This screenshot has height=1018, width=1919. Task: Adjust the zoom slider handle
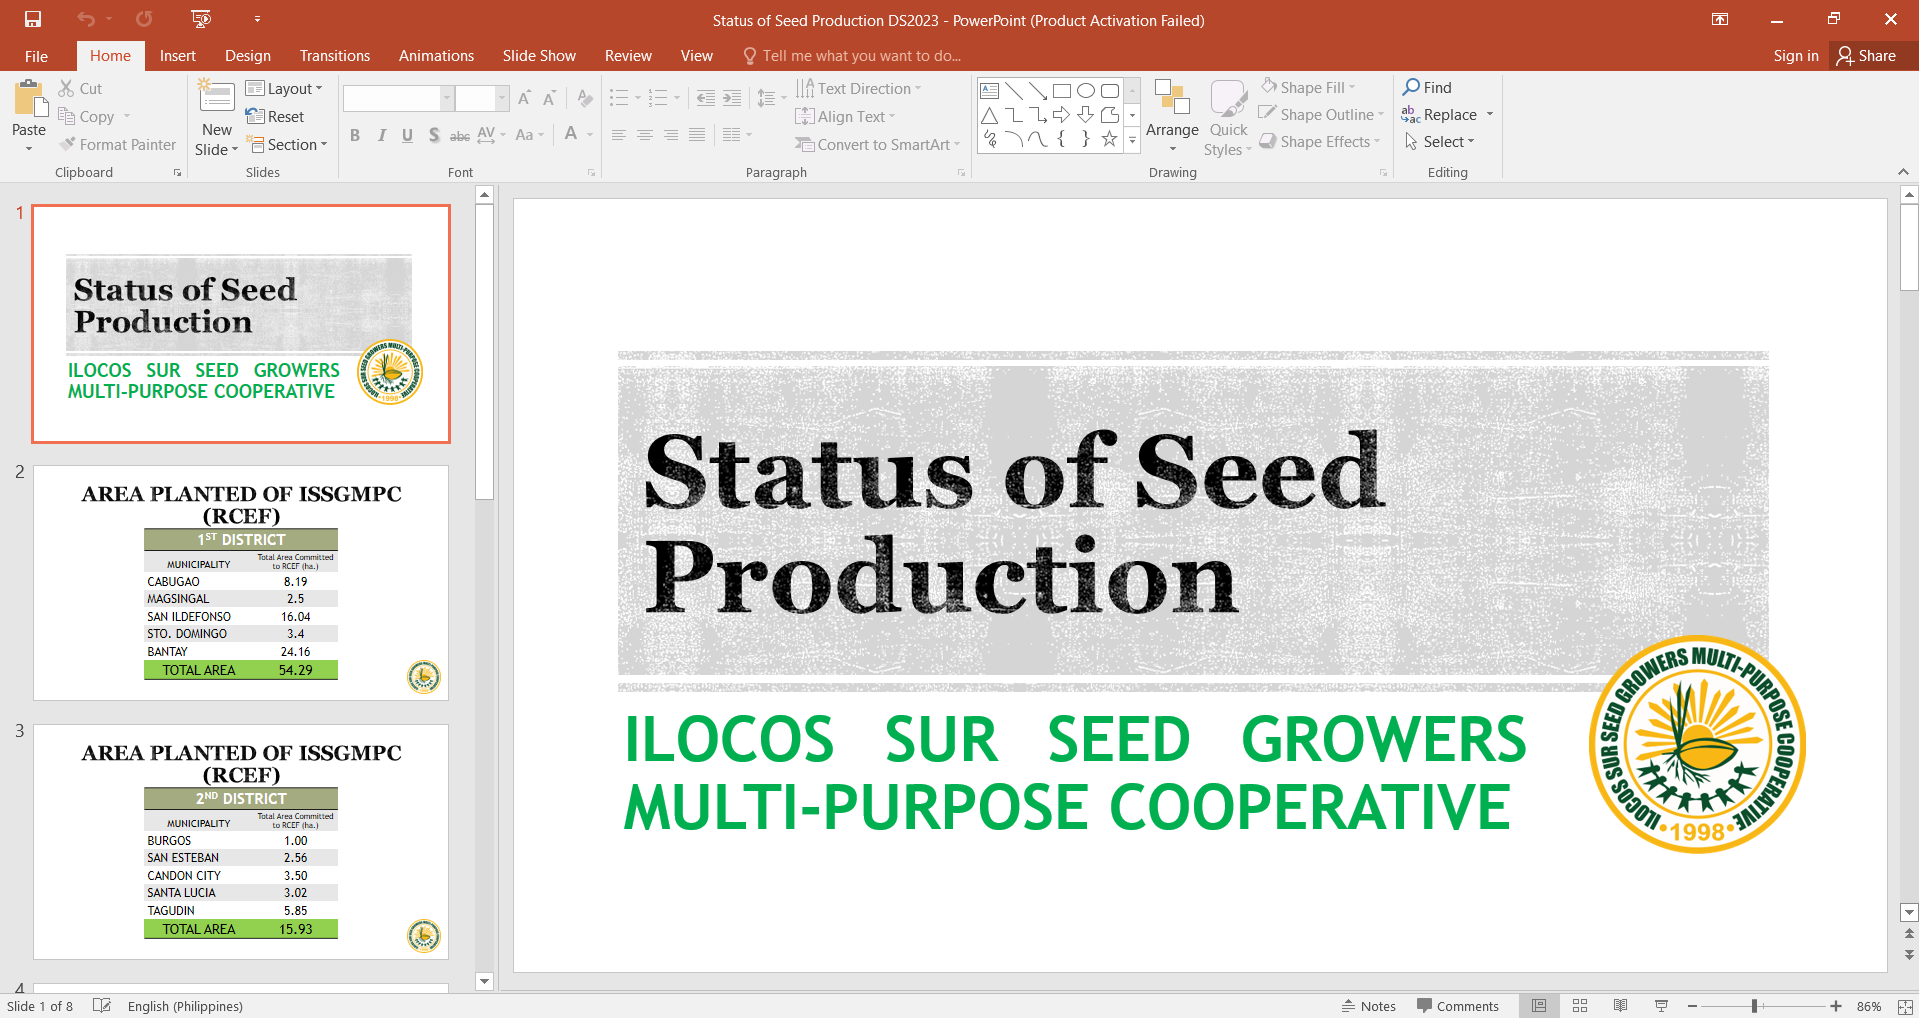click(1755, 1006)
